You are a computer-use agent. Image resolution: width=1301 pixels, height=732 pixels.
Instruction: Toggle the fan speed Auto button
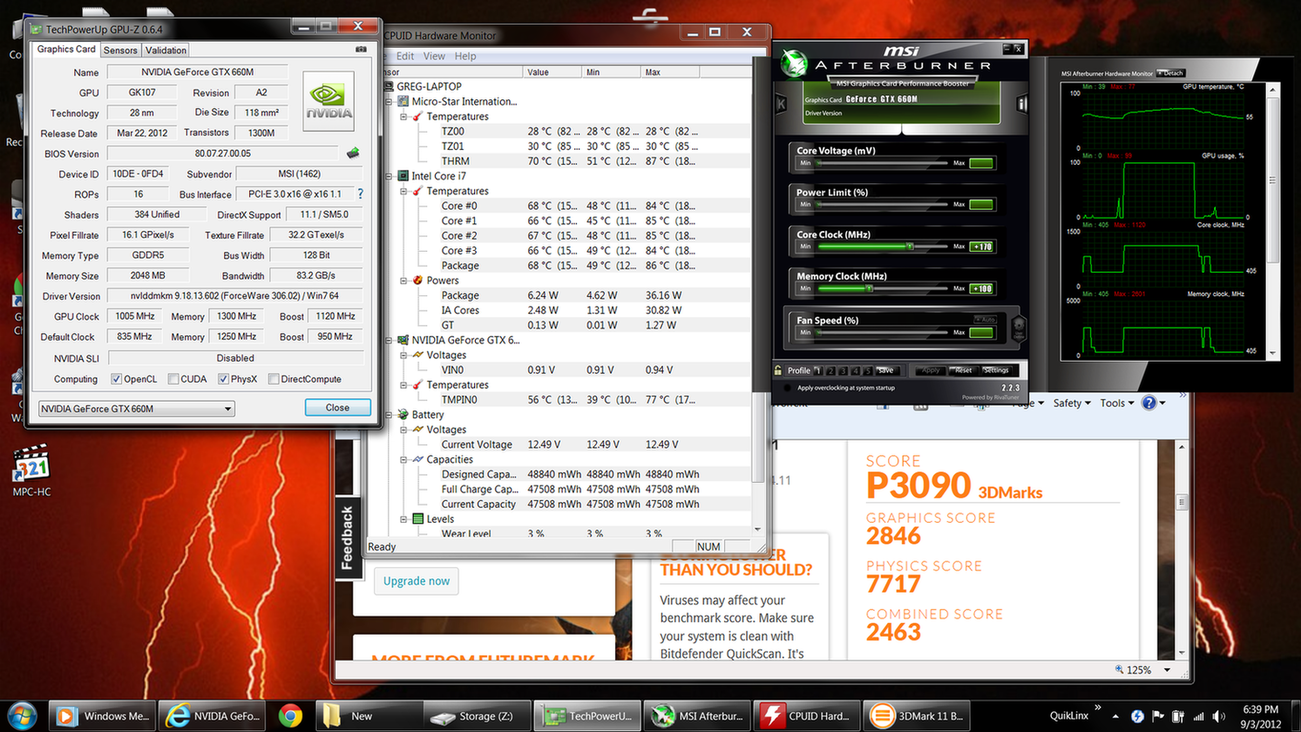983,319
